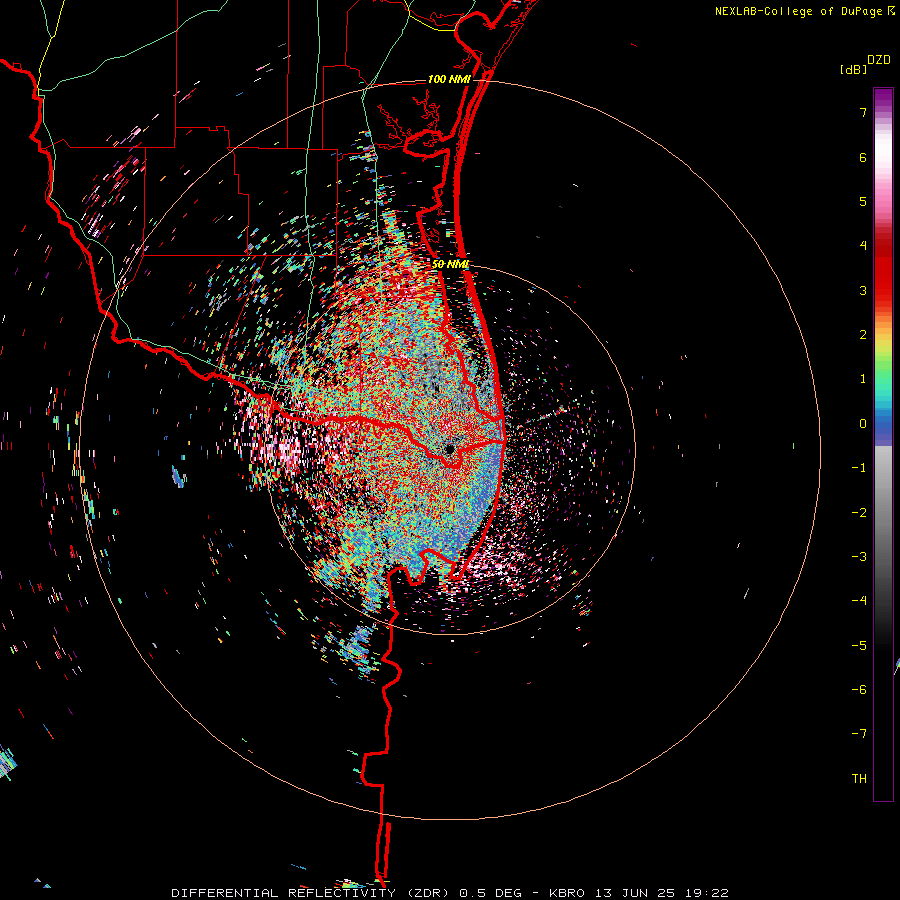The image size is (900, 900).
Task: Click the color bar tick label 1
Action: coord(863,379)
